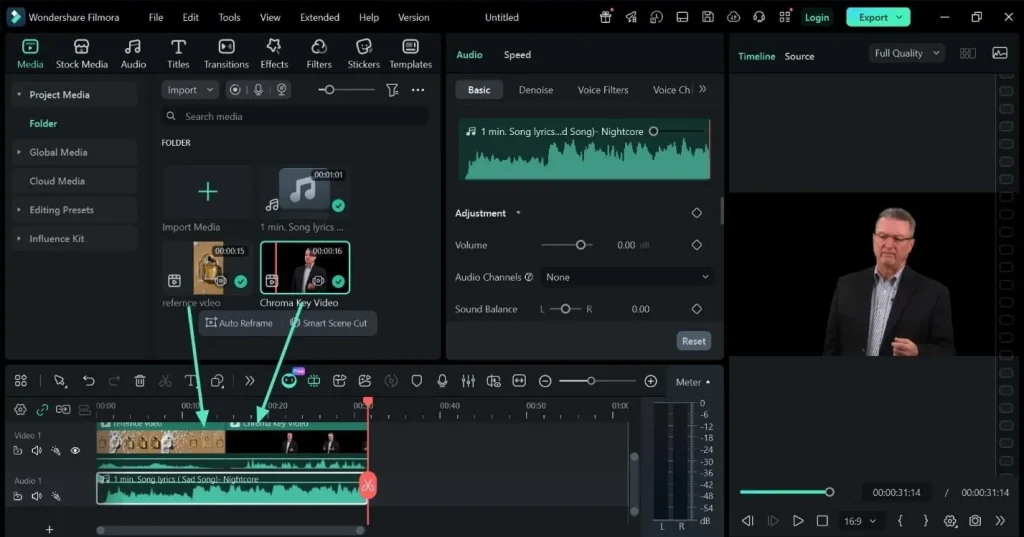Mute the Audio 1 track speaker
The image size is (1024, 537).
tap(37, 496)
